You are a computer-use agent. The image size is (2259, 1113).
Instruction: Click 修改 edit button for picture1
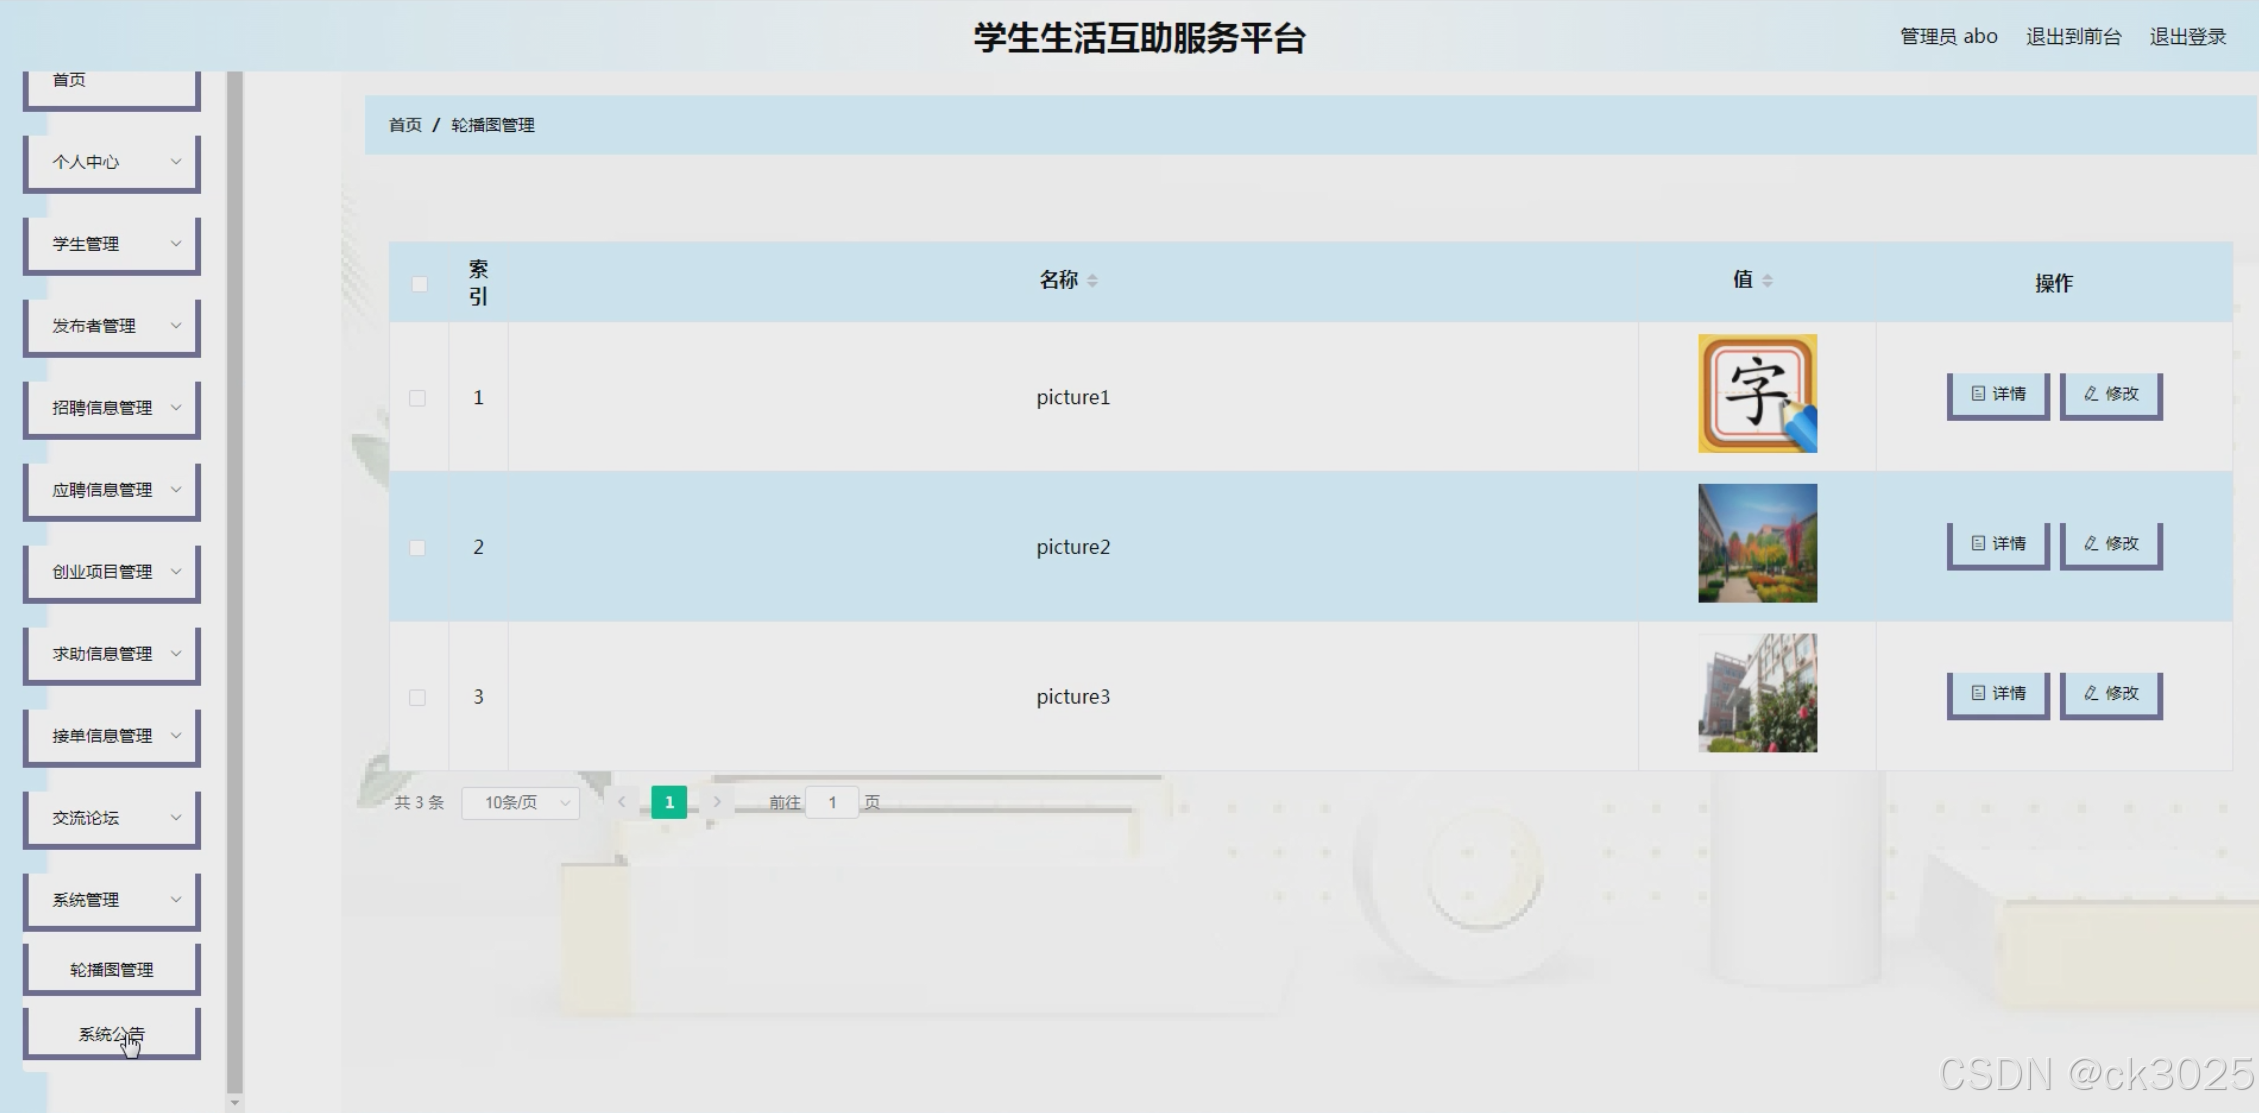click(2110, 394)
